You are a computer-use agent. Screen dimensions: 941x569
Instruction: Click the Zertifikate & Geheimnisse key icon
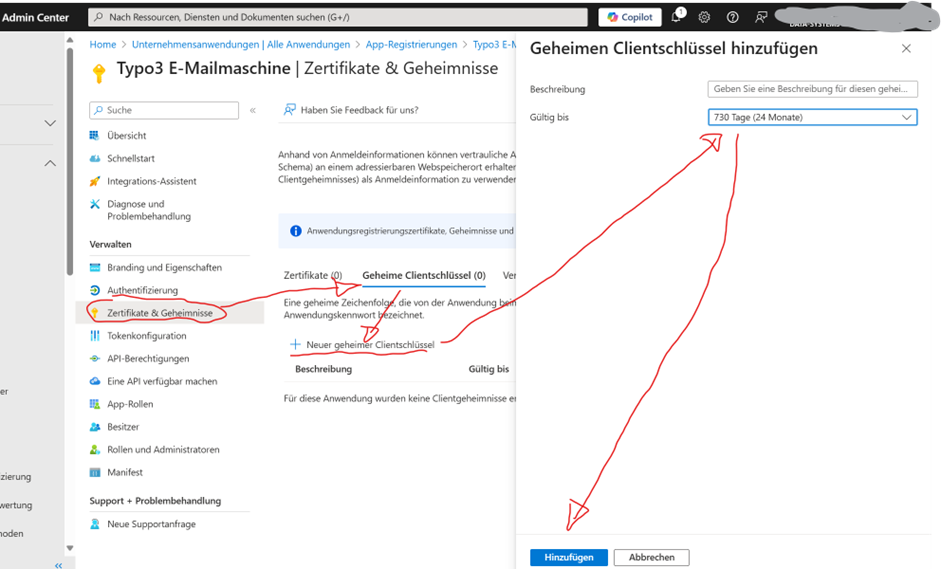[94, 312]
